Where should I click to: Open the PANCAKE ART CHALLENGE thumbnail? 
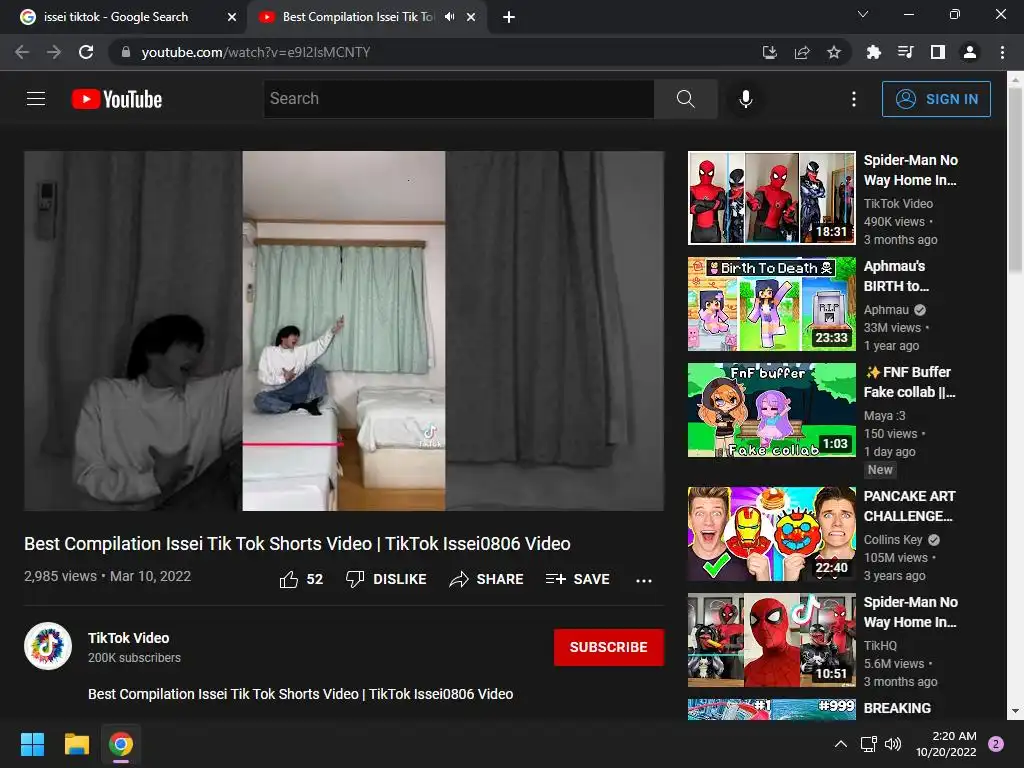[x=771, y=534]
